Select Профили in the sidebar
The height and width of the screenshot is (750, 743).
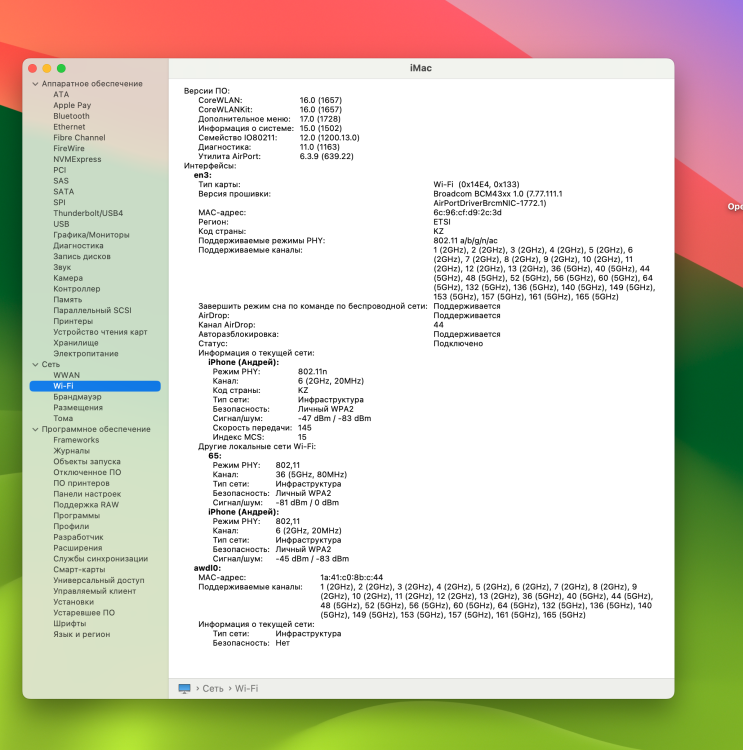tap(71, 527)
